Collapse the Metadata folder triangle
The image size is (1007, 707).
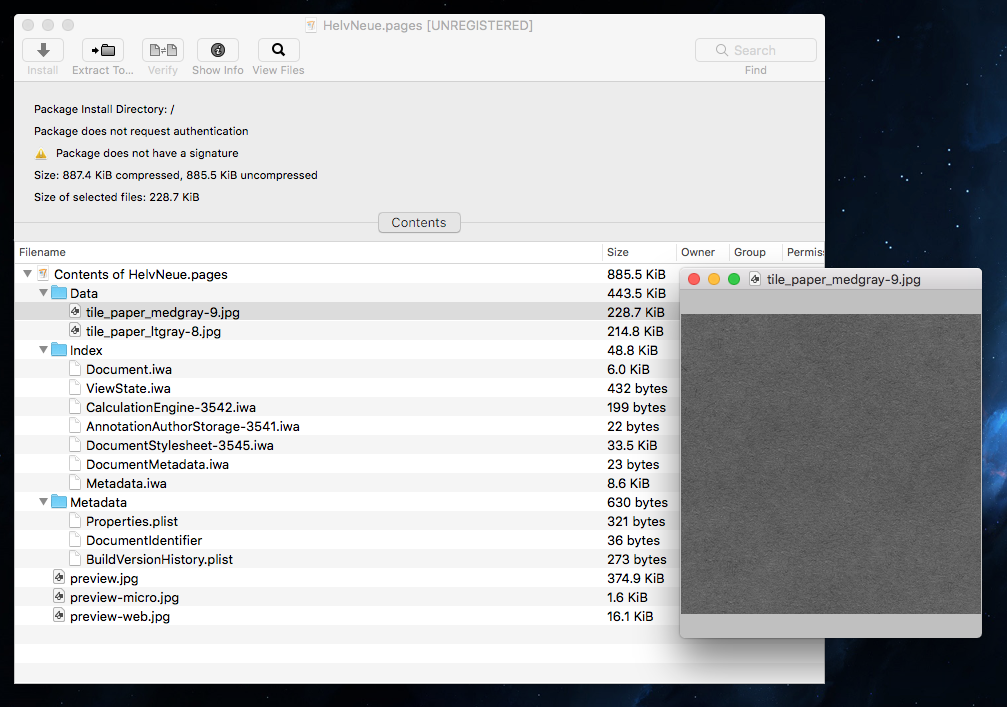click(x=43, y=502)
